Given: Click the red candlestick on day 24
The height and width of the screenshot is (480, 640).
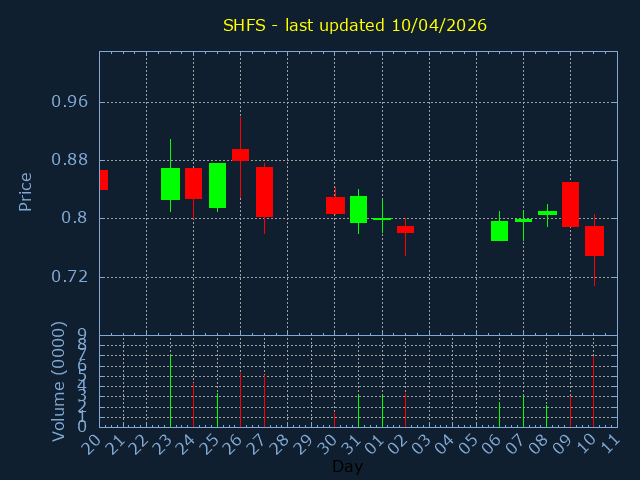Looking at the screenshot, I should click(x=193, y=183).
